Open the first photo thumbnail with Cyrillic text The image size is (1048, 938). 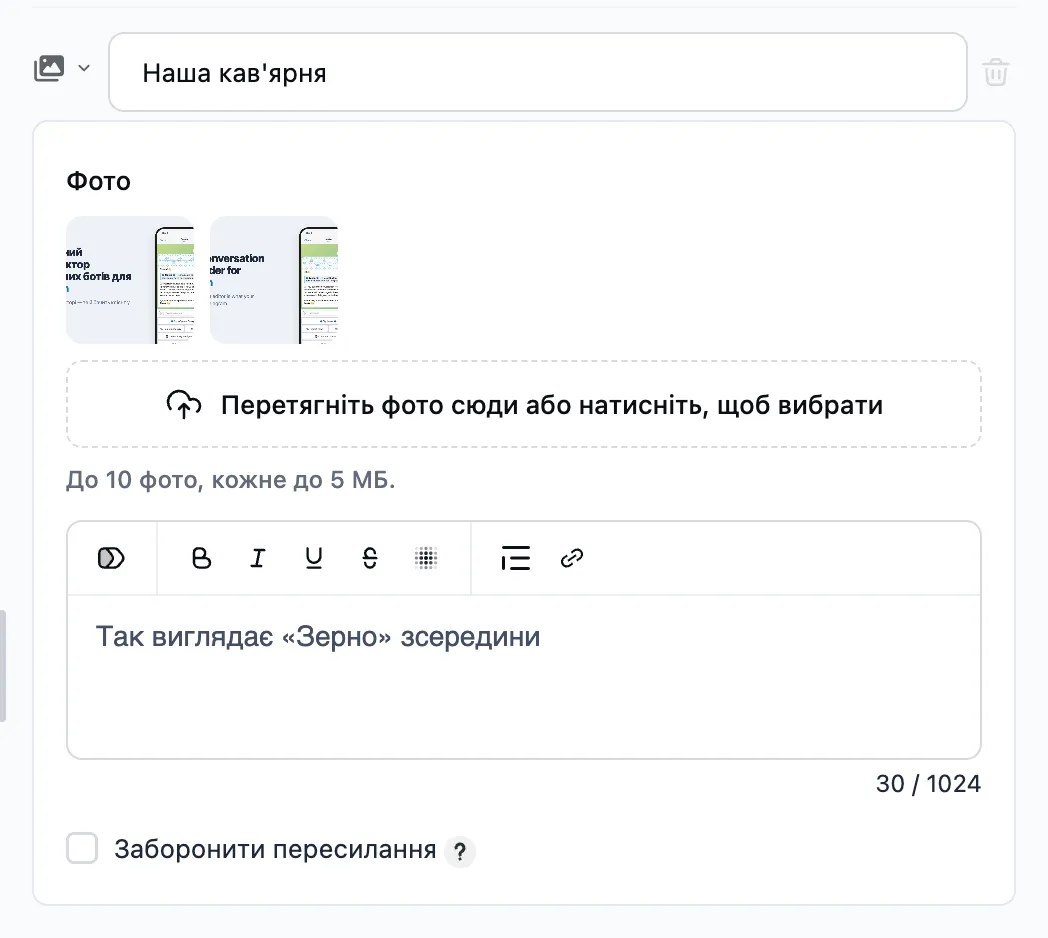130,279
